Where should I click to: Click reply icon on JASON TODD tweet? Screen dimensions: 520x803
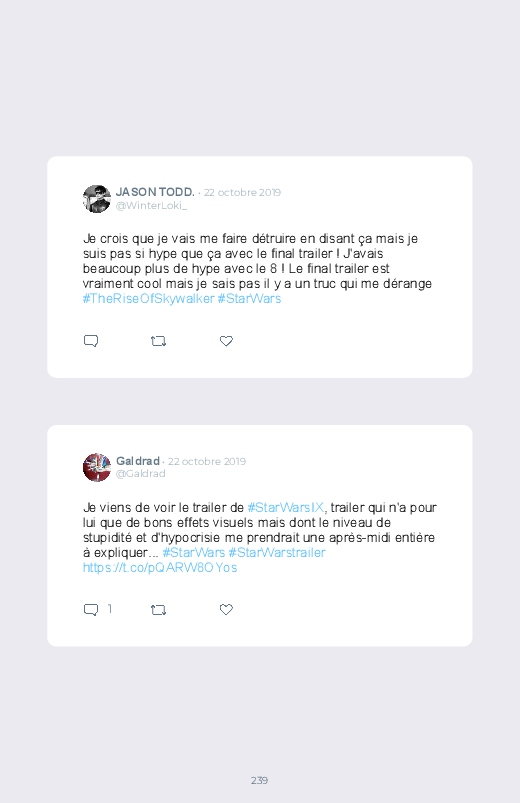tap(91, 341)
